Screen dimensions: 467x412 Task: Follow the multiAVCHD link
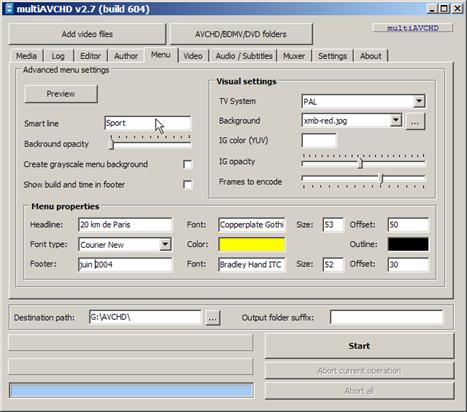click(413, 28)
